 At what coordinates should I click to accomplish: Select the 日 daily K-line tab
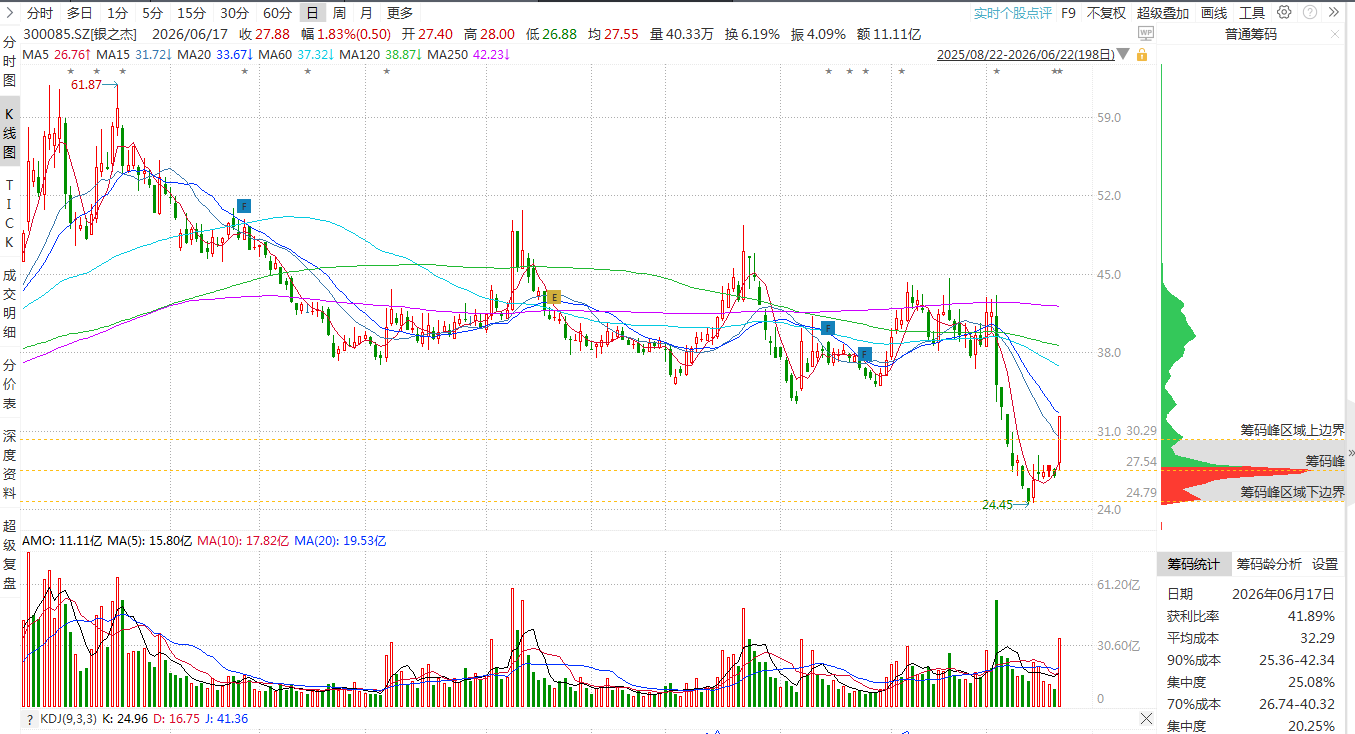tap(313, 13)
